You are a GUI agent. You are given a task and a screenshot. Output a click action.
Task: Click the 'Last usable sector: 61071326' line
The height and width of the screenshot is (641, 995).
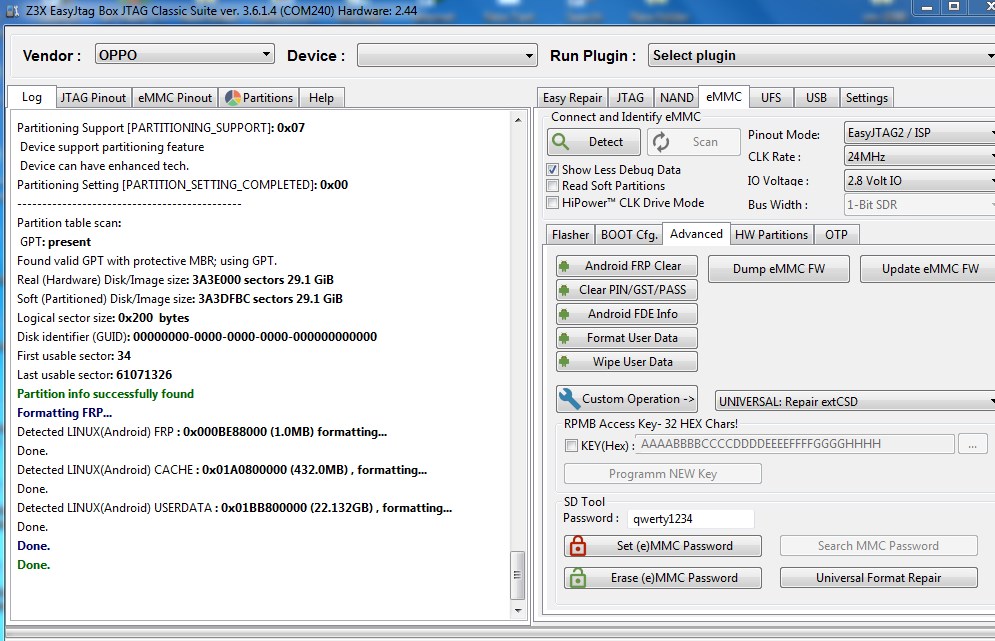[x=95, y=374]
